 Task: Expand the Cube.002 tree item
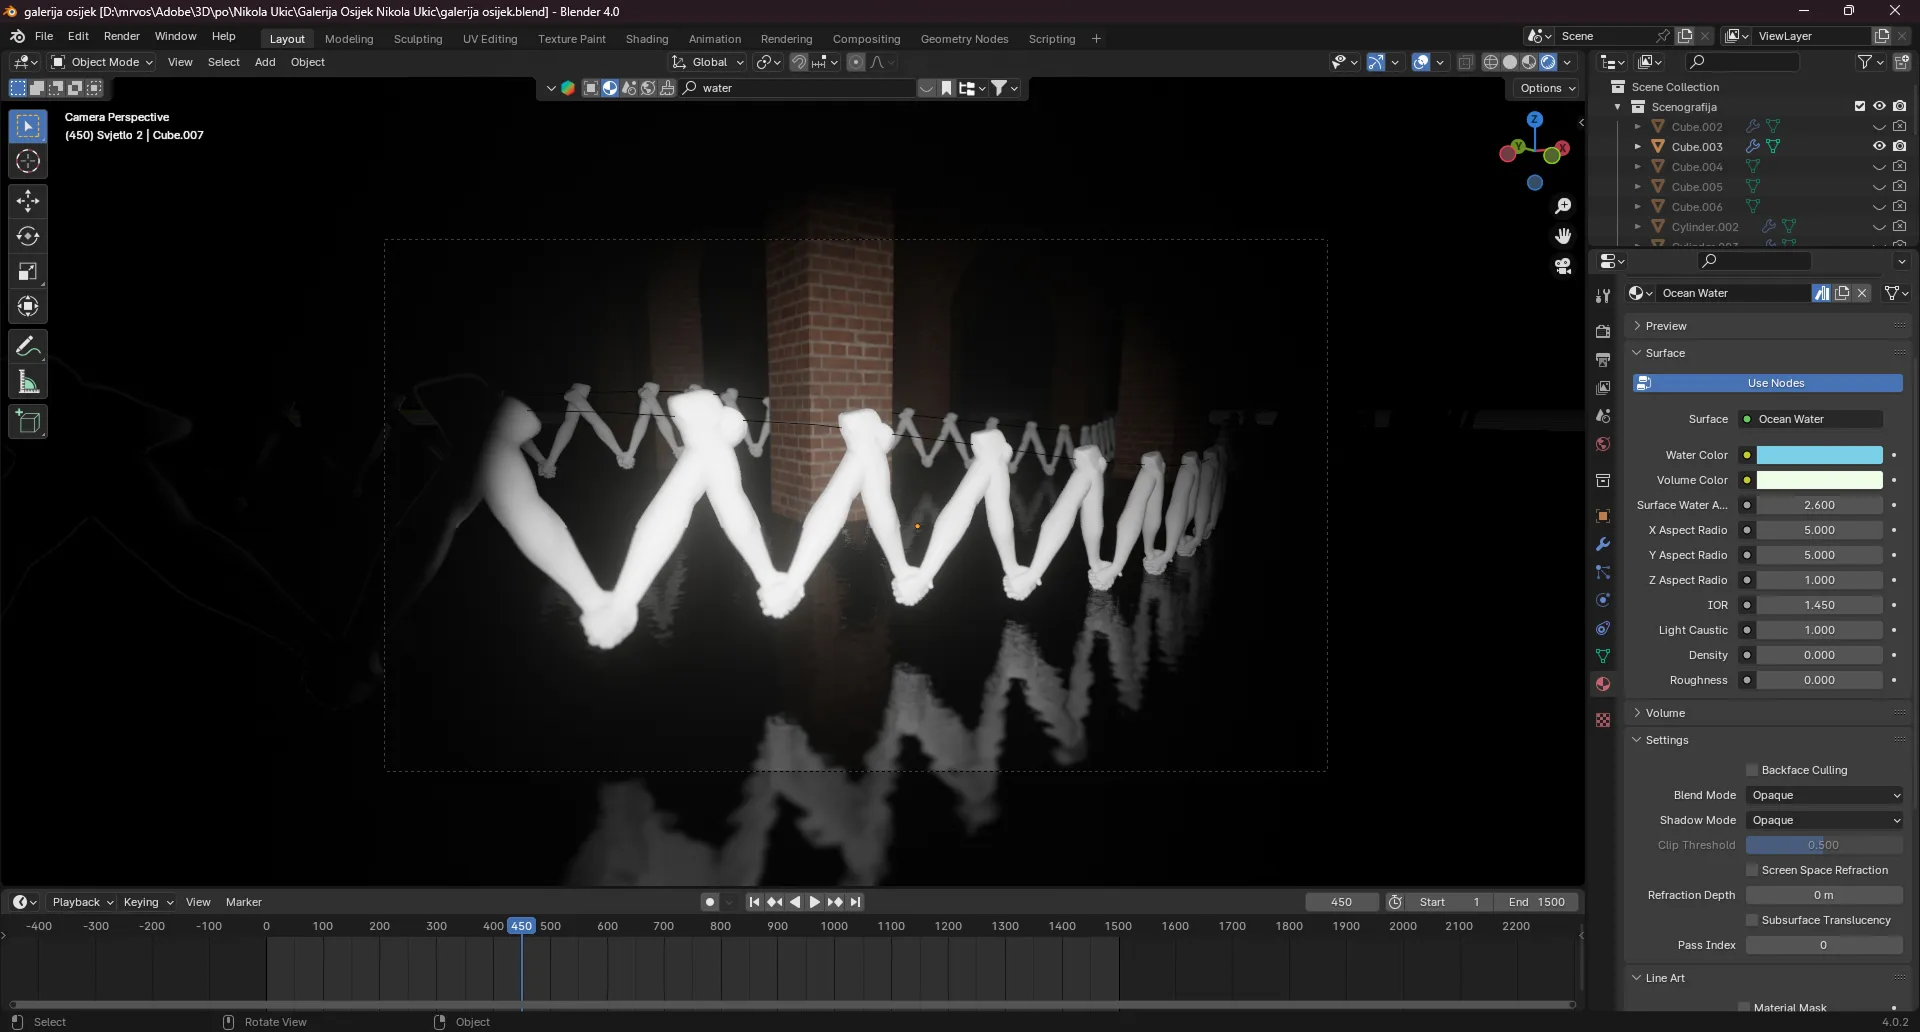coord(1637,127)
